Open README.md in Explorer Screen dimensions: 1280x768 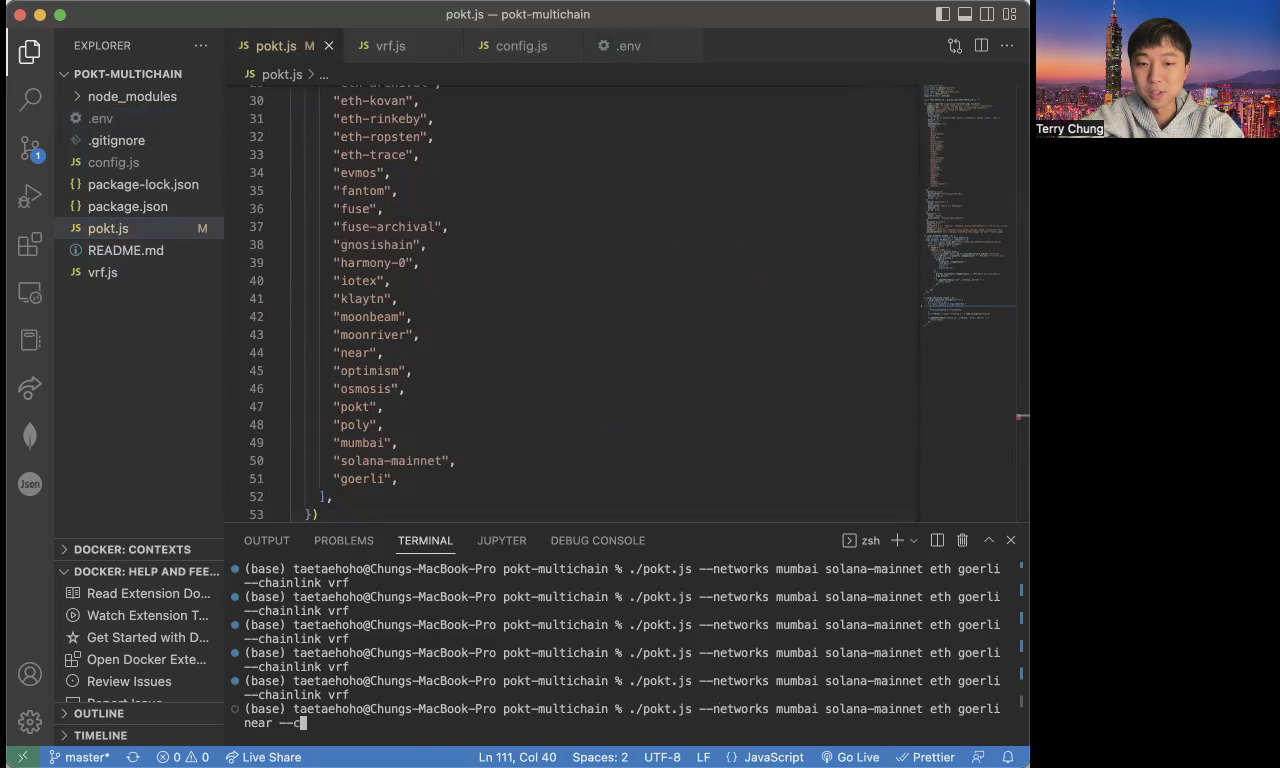point(139,250)
